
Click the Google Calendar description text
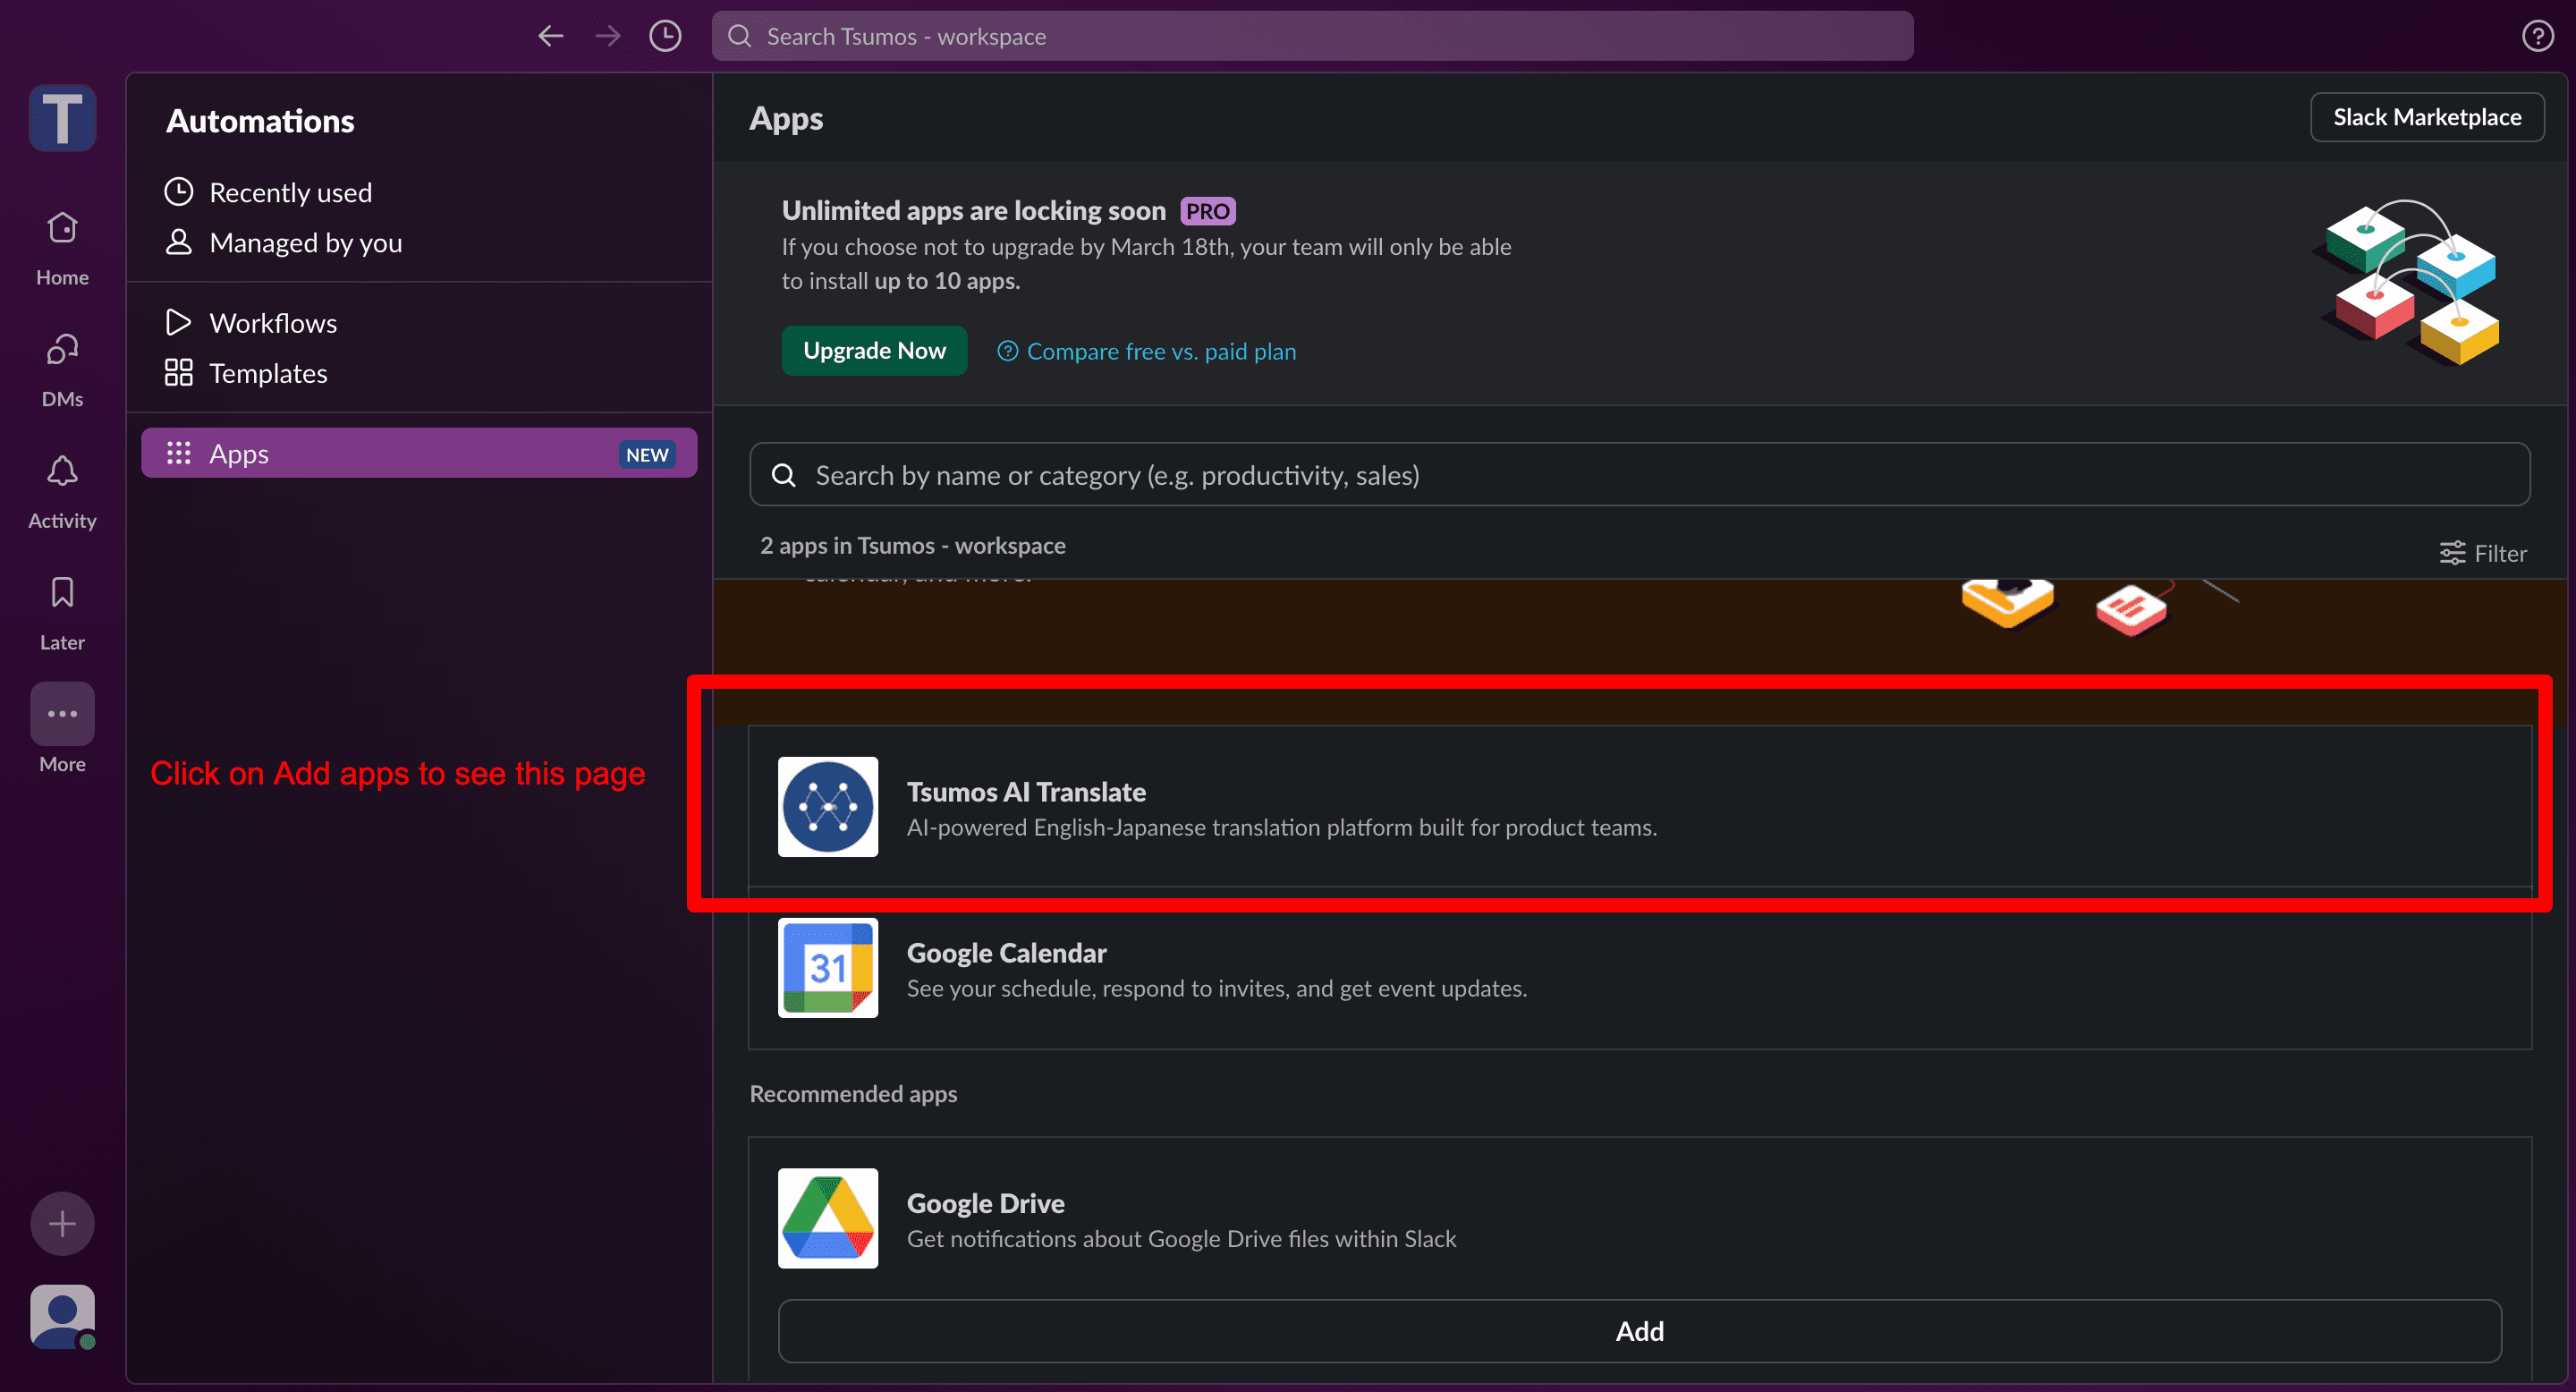click(1216, 989)
